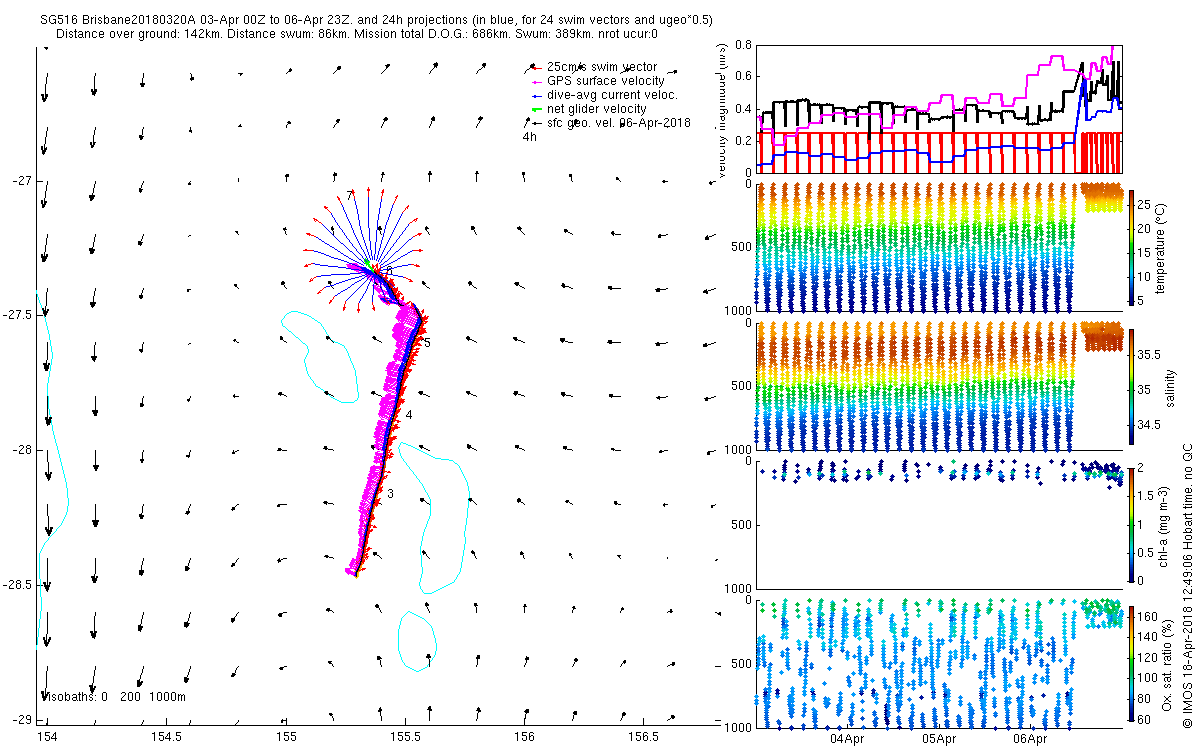1200x750 pixels.
Task: Select the 'dive-avg current veloc.' legend label
Action: pos(613,94)
